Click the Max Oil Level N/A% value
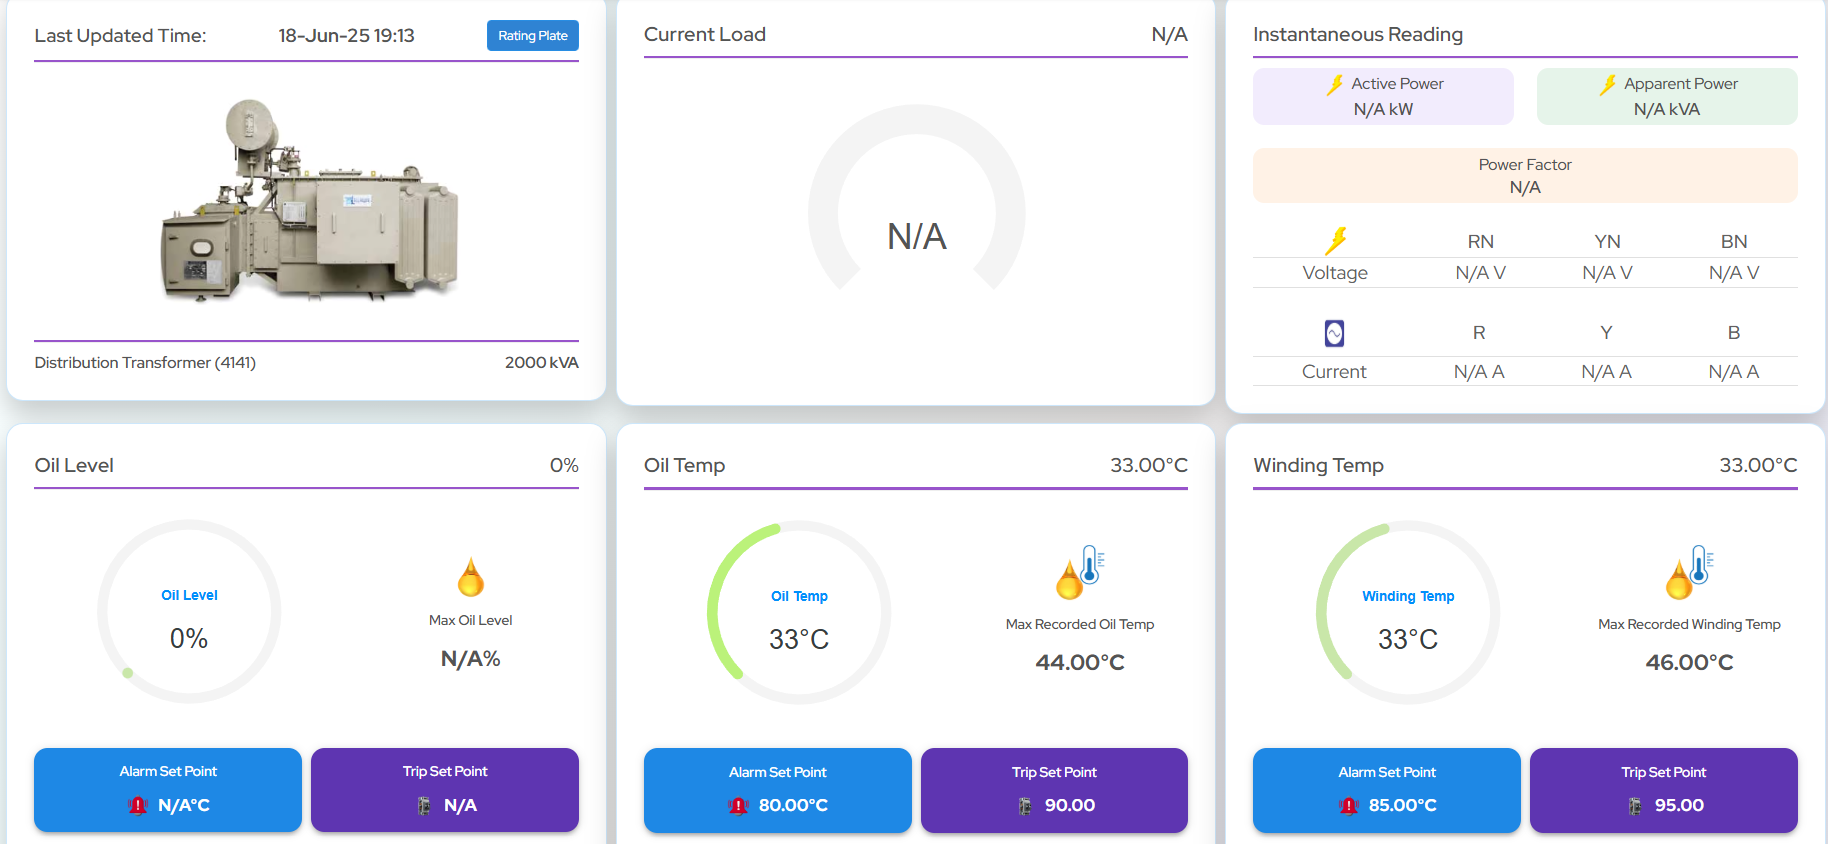 coord(470,659)
